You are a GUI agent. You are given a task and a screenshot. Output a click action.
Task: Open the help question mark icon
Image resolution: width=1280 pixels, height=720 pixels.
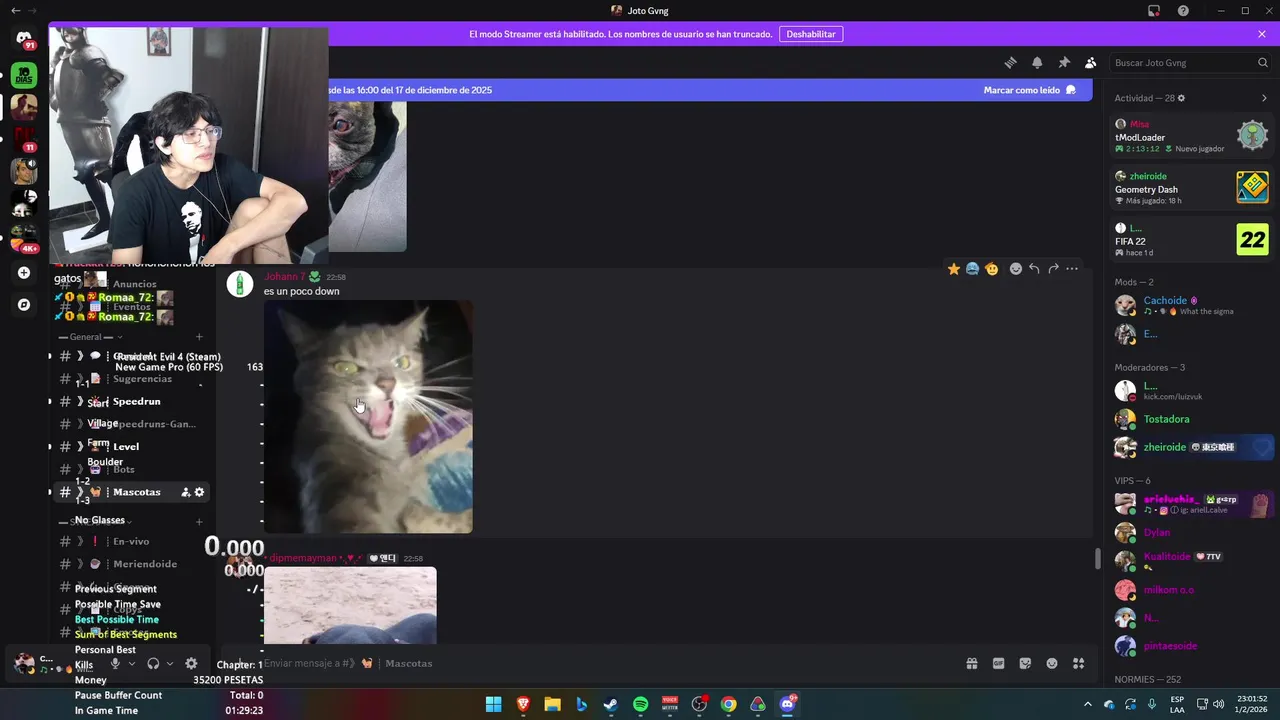1183,11
